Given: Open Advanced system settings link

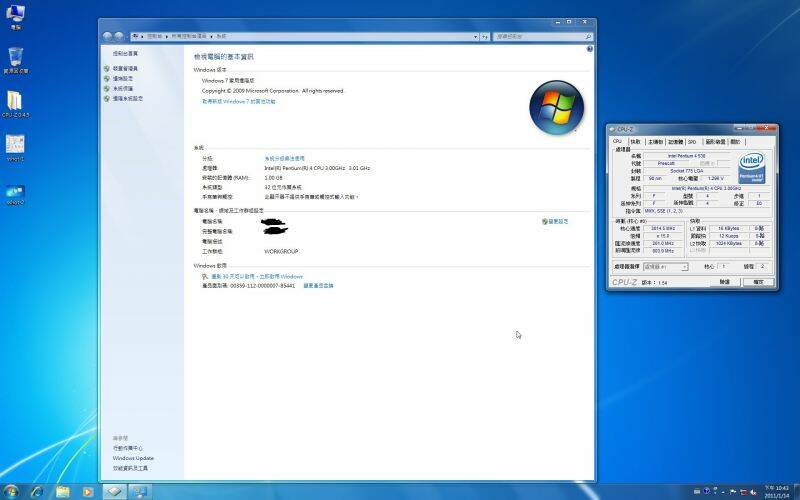Looking at the screenshot, I should coord(128,98).
